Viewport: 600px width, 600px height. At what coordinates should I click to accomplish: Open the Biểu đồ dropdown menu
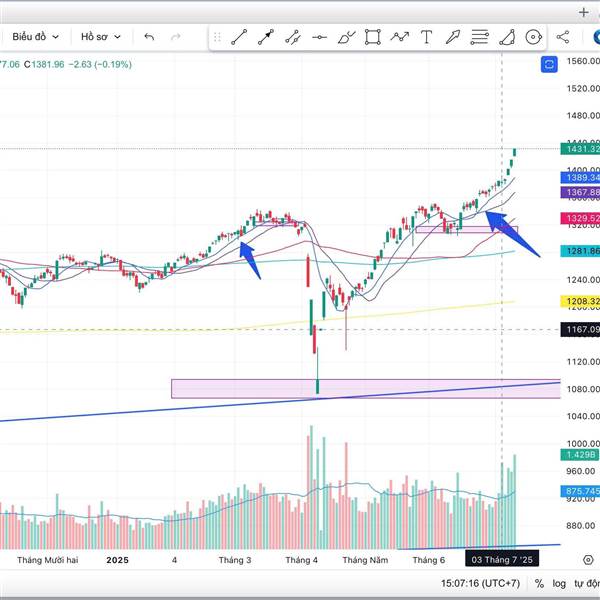[x=35, y=37]
